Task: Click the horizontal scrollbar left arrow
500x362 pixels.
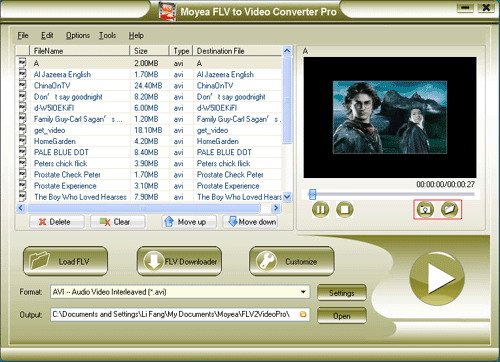Action: point(21,208)
